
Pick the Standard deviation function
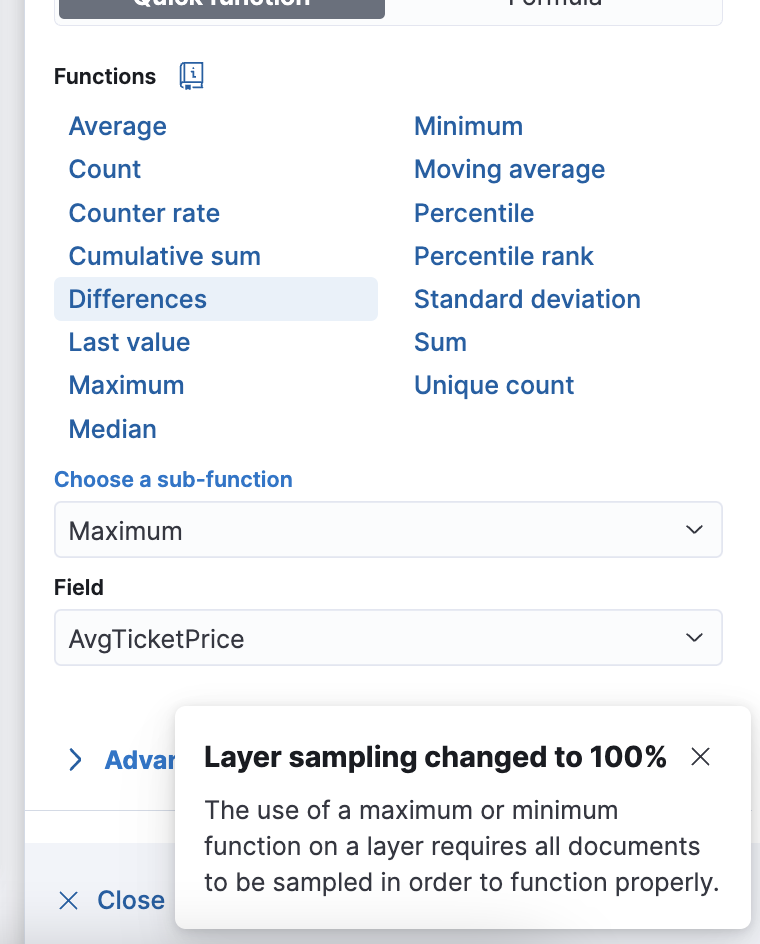pos(528,299)
